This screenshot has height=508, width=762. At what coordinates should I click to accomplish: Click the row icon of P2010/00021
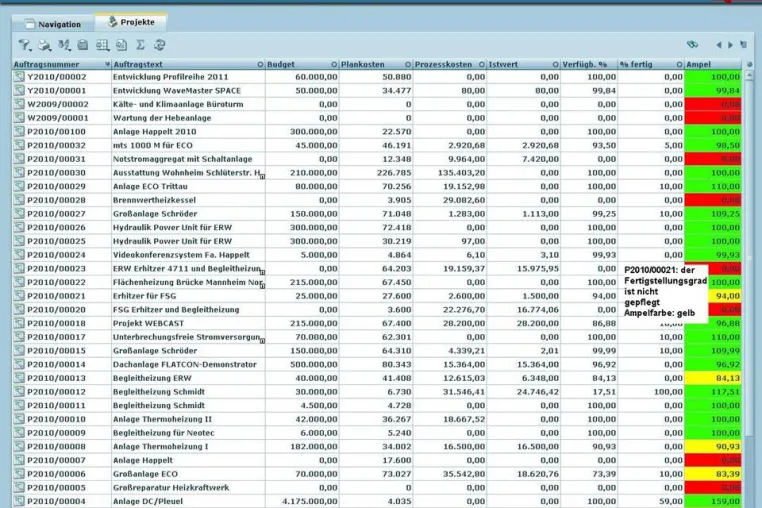19,296
